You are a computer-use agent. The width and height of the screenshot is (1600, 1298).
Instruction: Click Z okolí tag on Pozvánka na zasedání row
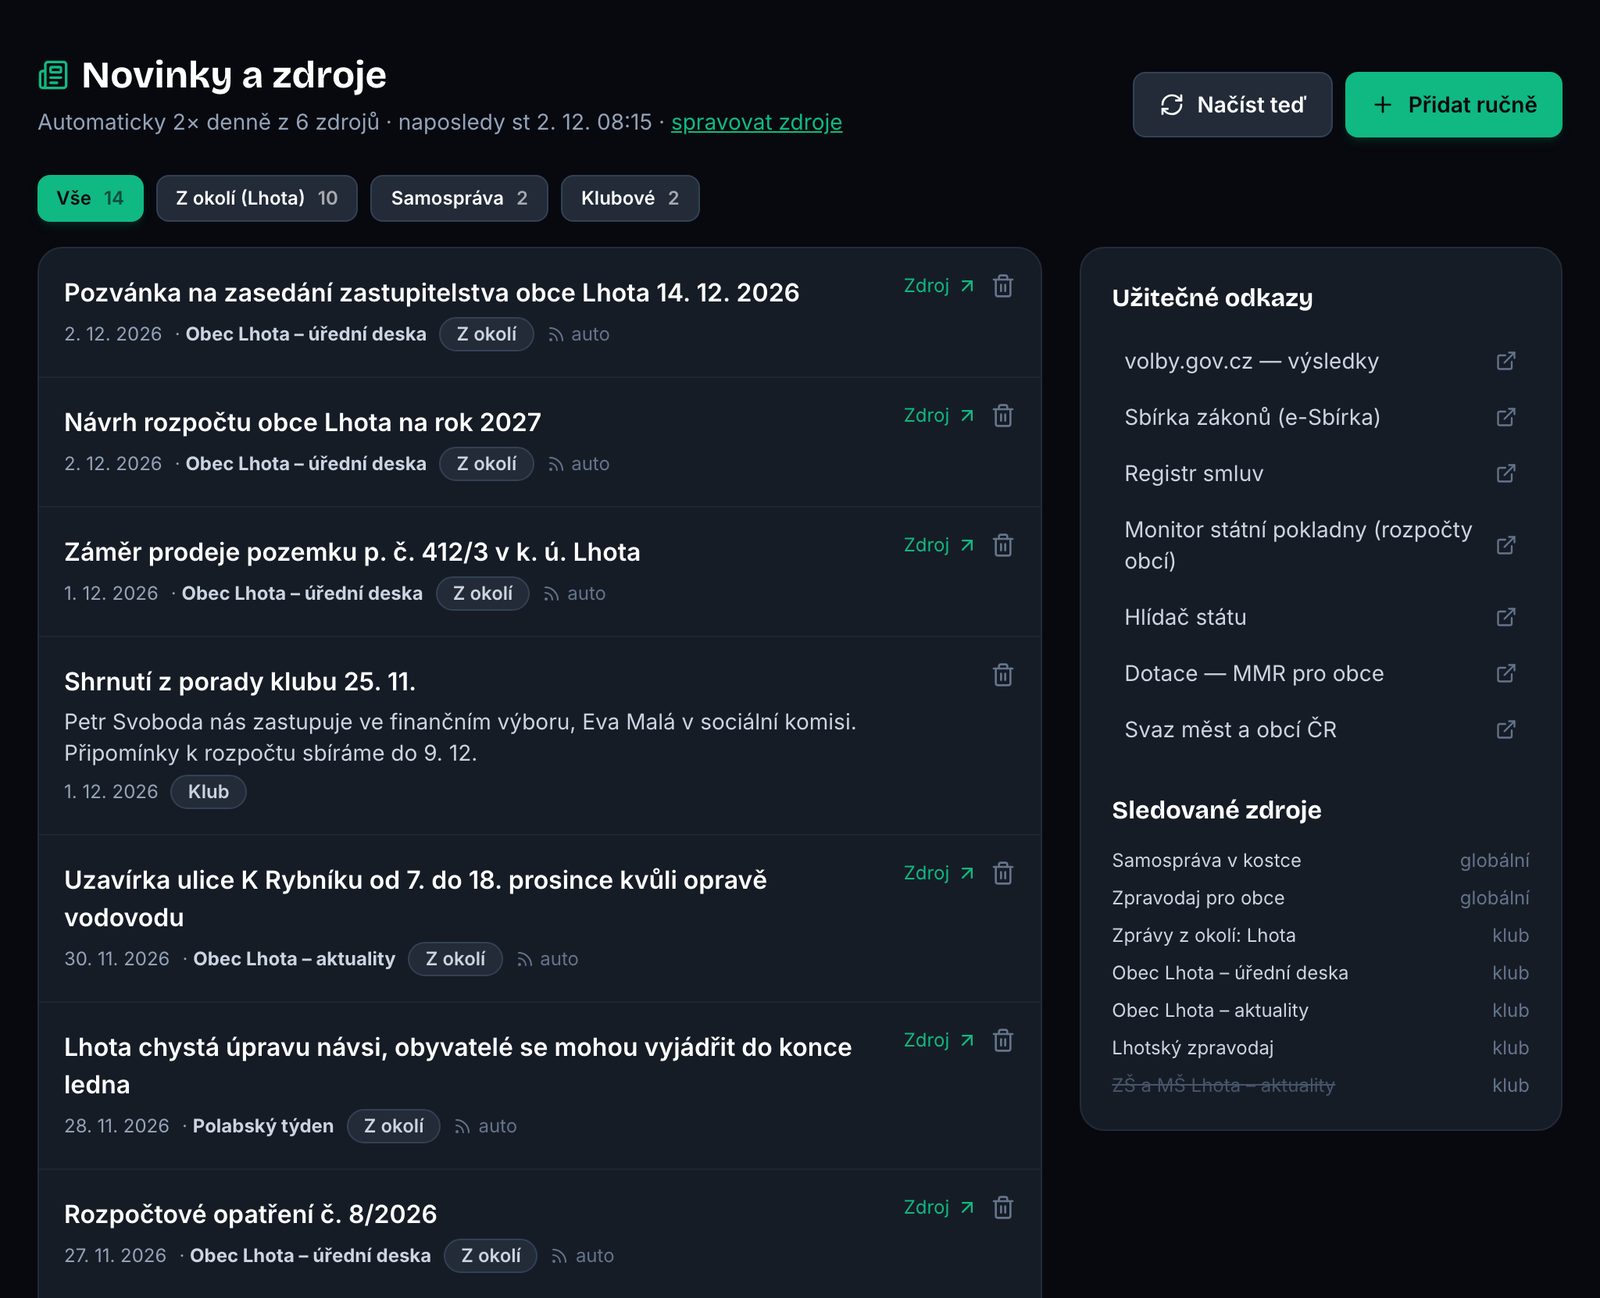click(487, 334)
